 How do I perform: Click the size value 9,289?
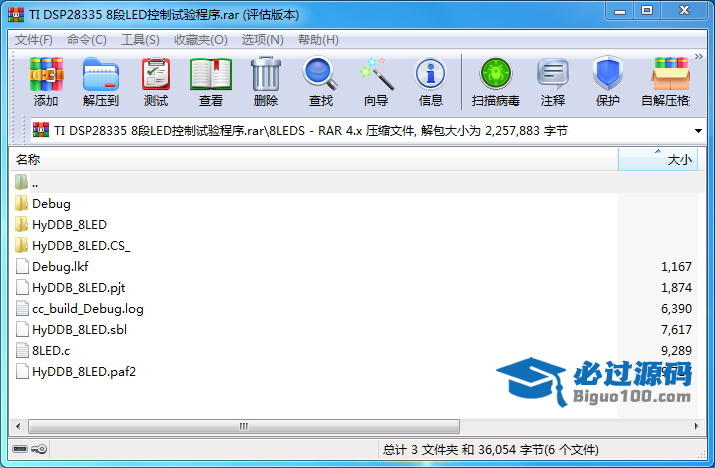pos(676,350)
